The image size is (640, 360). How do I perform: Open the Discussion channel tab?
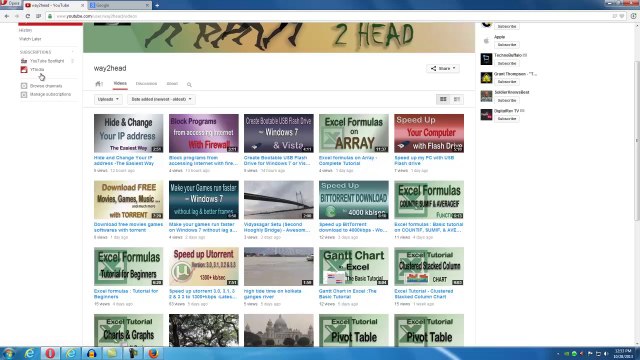(146, 83)
